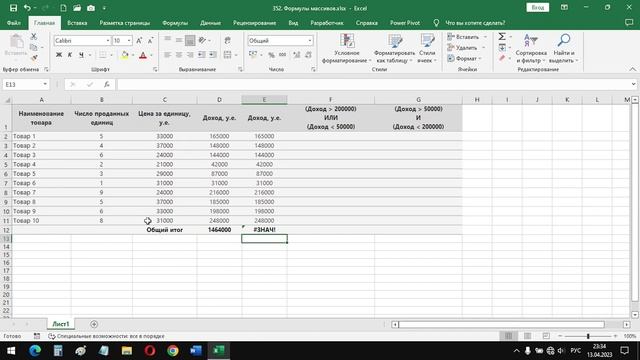Increase font size
The width and height of the screenshot is (640, 360).
pyautogui.click(x=139, y=40)
